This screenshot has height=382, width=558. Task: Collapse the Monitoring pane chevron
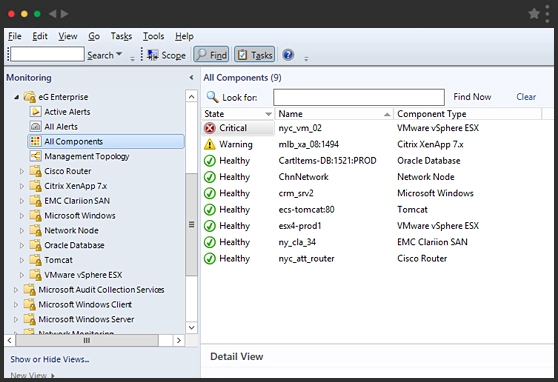[191, 77]
